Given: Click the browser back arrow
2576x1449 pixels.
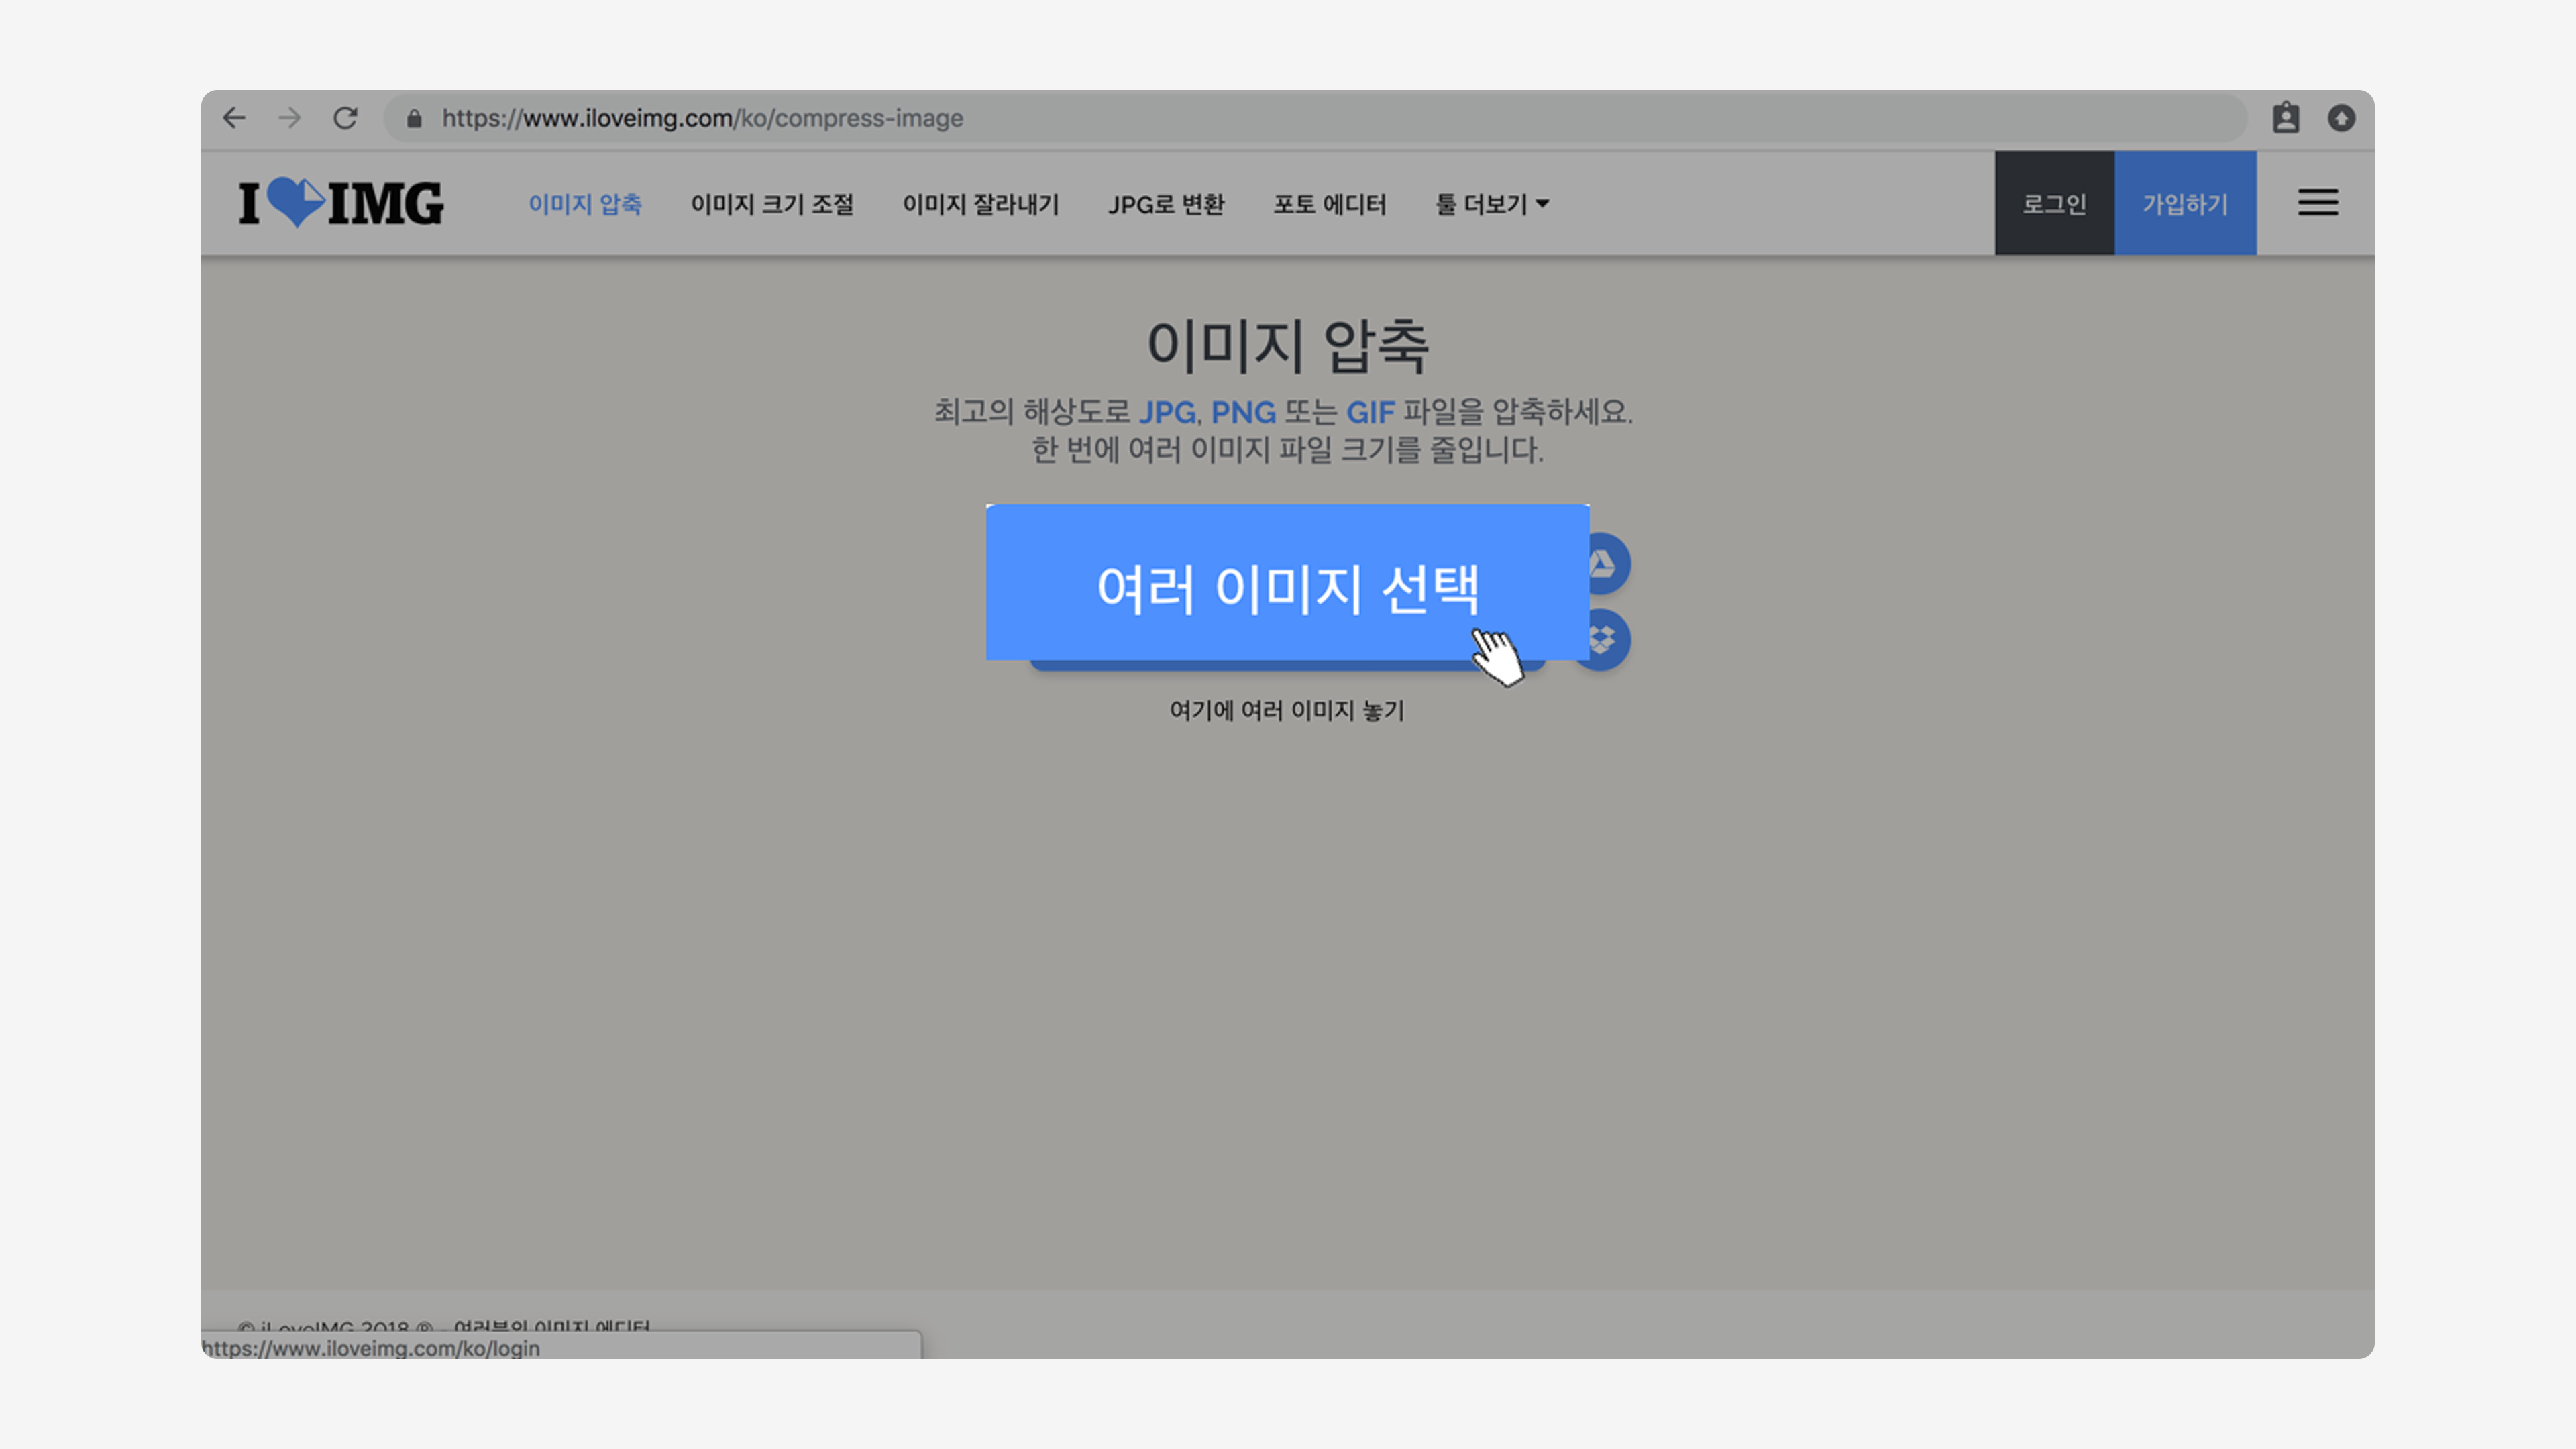Looking at the screenshot, I should coord(234,118).
